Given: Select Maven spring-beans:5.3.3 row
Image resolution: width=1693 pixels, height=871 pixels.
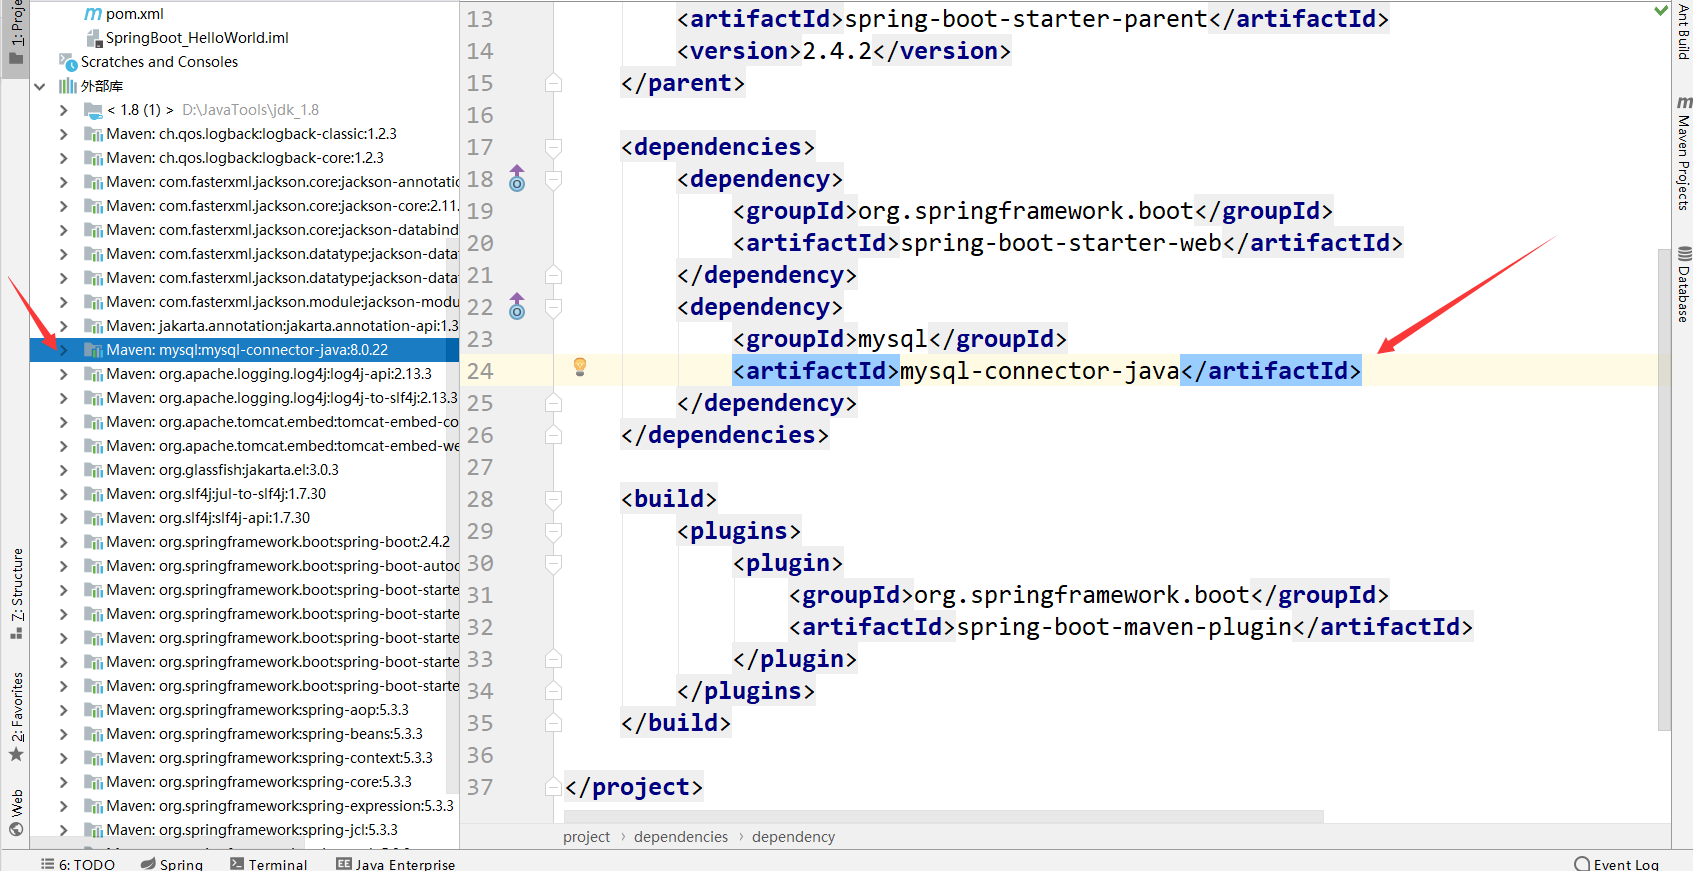Looking at the screenshot, I should (245, 734).
